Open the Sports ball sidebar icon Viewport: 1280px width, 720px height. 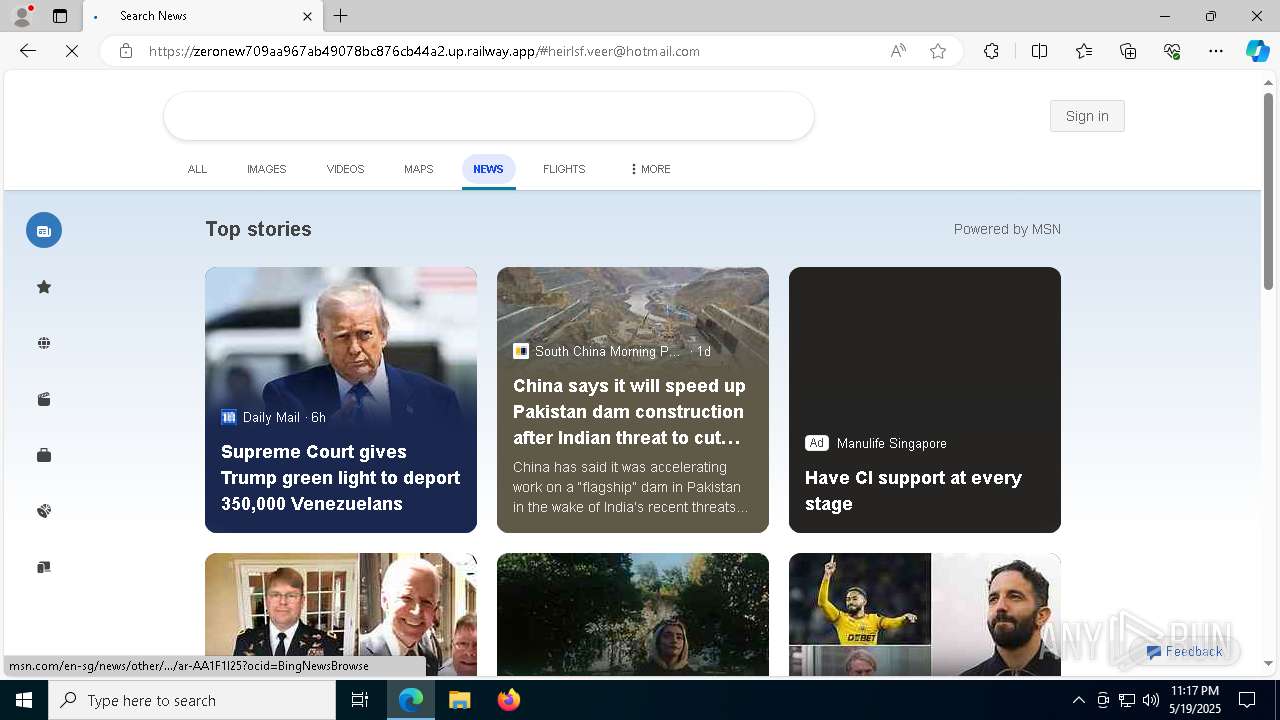[x=44, y=511]
